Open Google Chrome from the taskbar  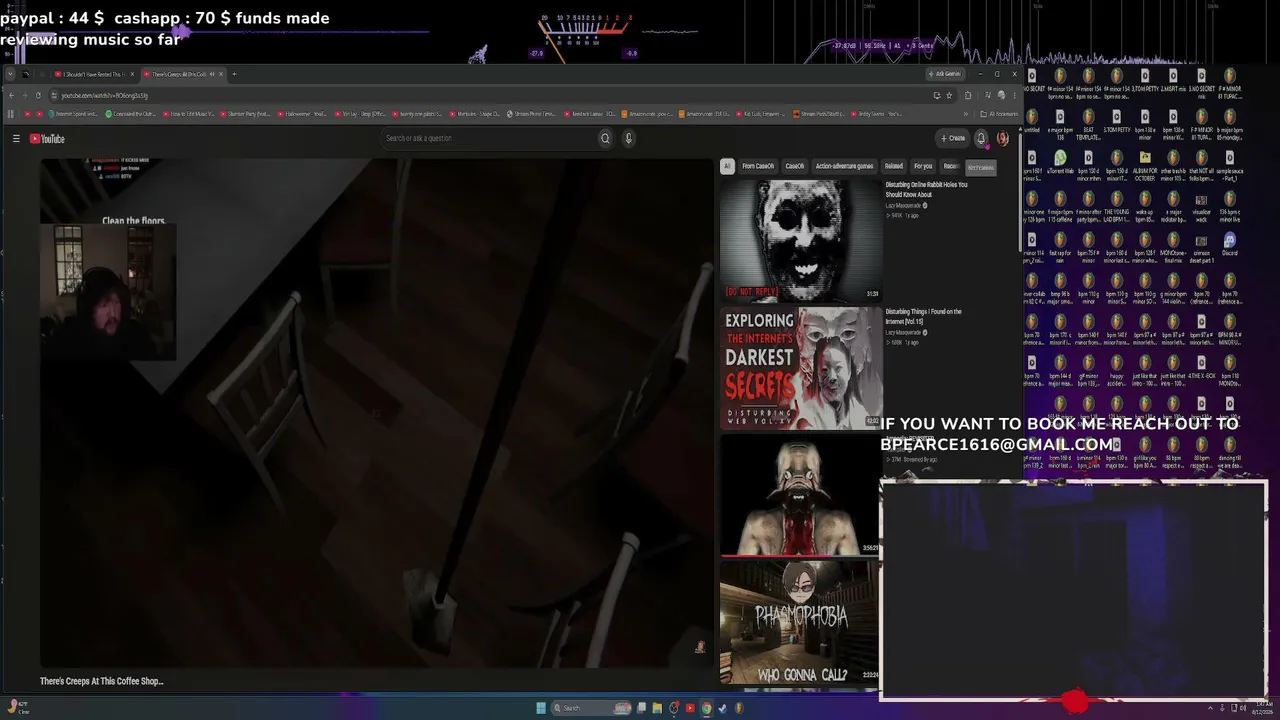[x=706, y=708]
